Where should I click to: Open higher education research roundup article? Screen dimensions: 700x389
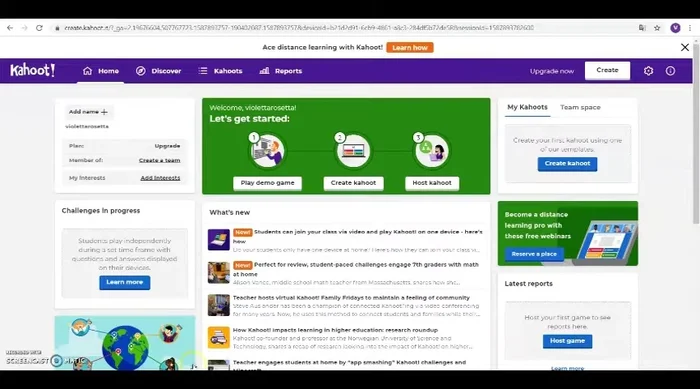click(x=335, y=330)
